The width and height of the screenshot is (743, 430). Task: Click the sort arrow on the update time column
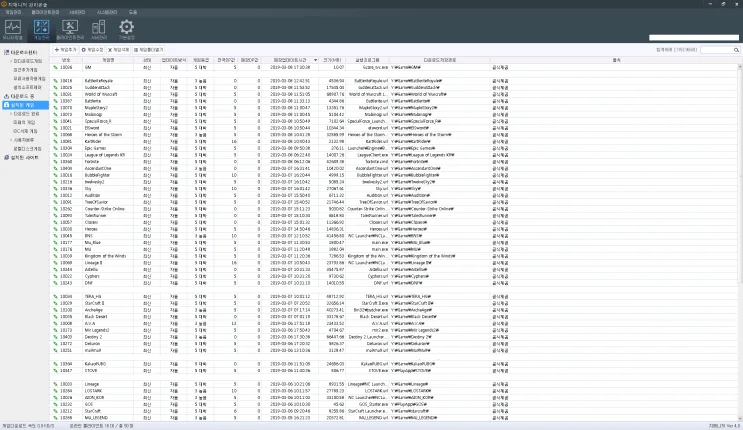pyautogui.click(x=316, y=60)
